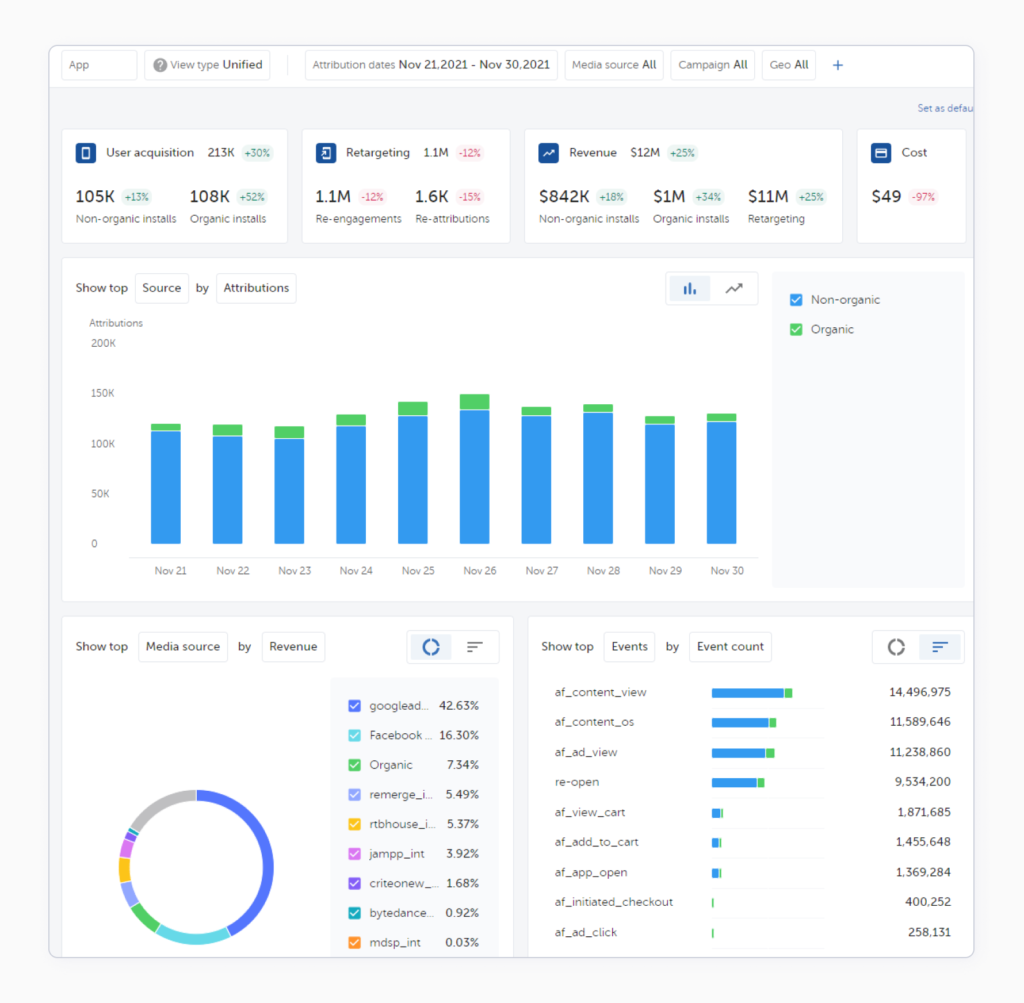Image resolution: width=1024 pixels, height=1003 pixels.
Task: Select the list view icon in events panel
Action: [941, 647]
